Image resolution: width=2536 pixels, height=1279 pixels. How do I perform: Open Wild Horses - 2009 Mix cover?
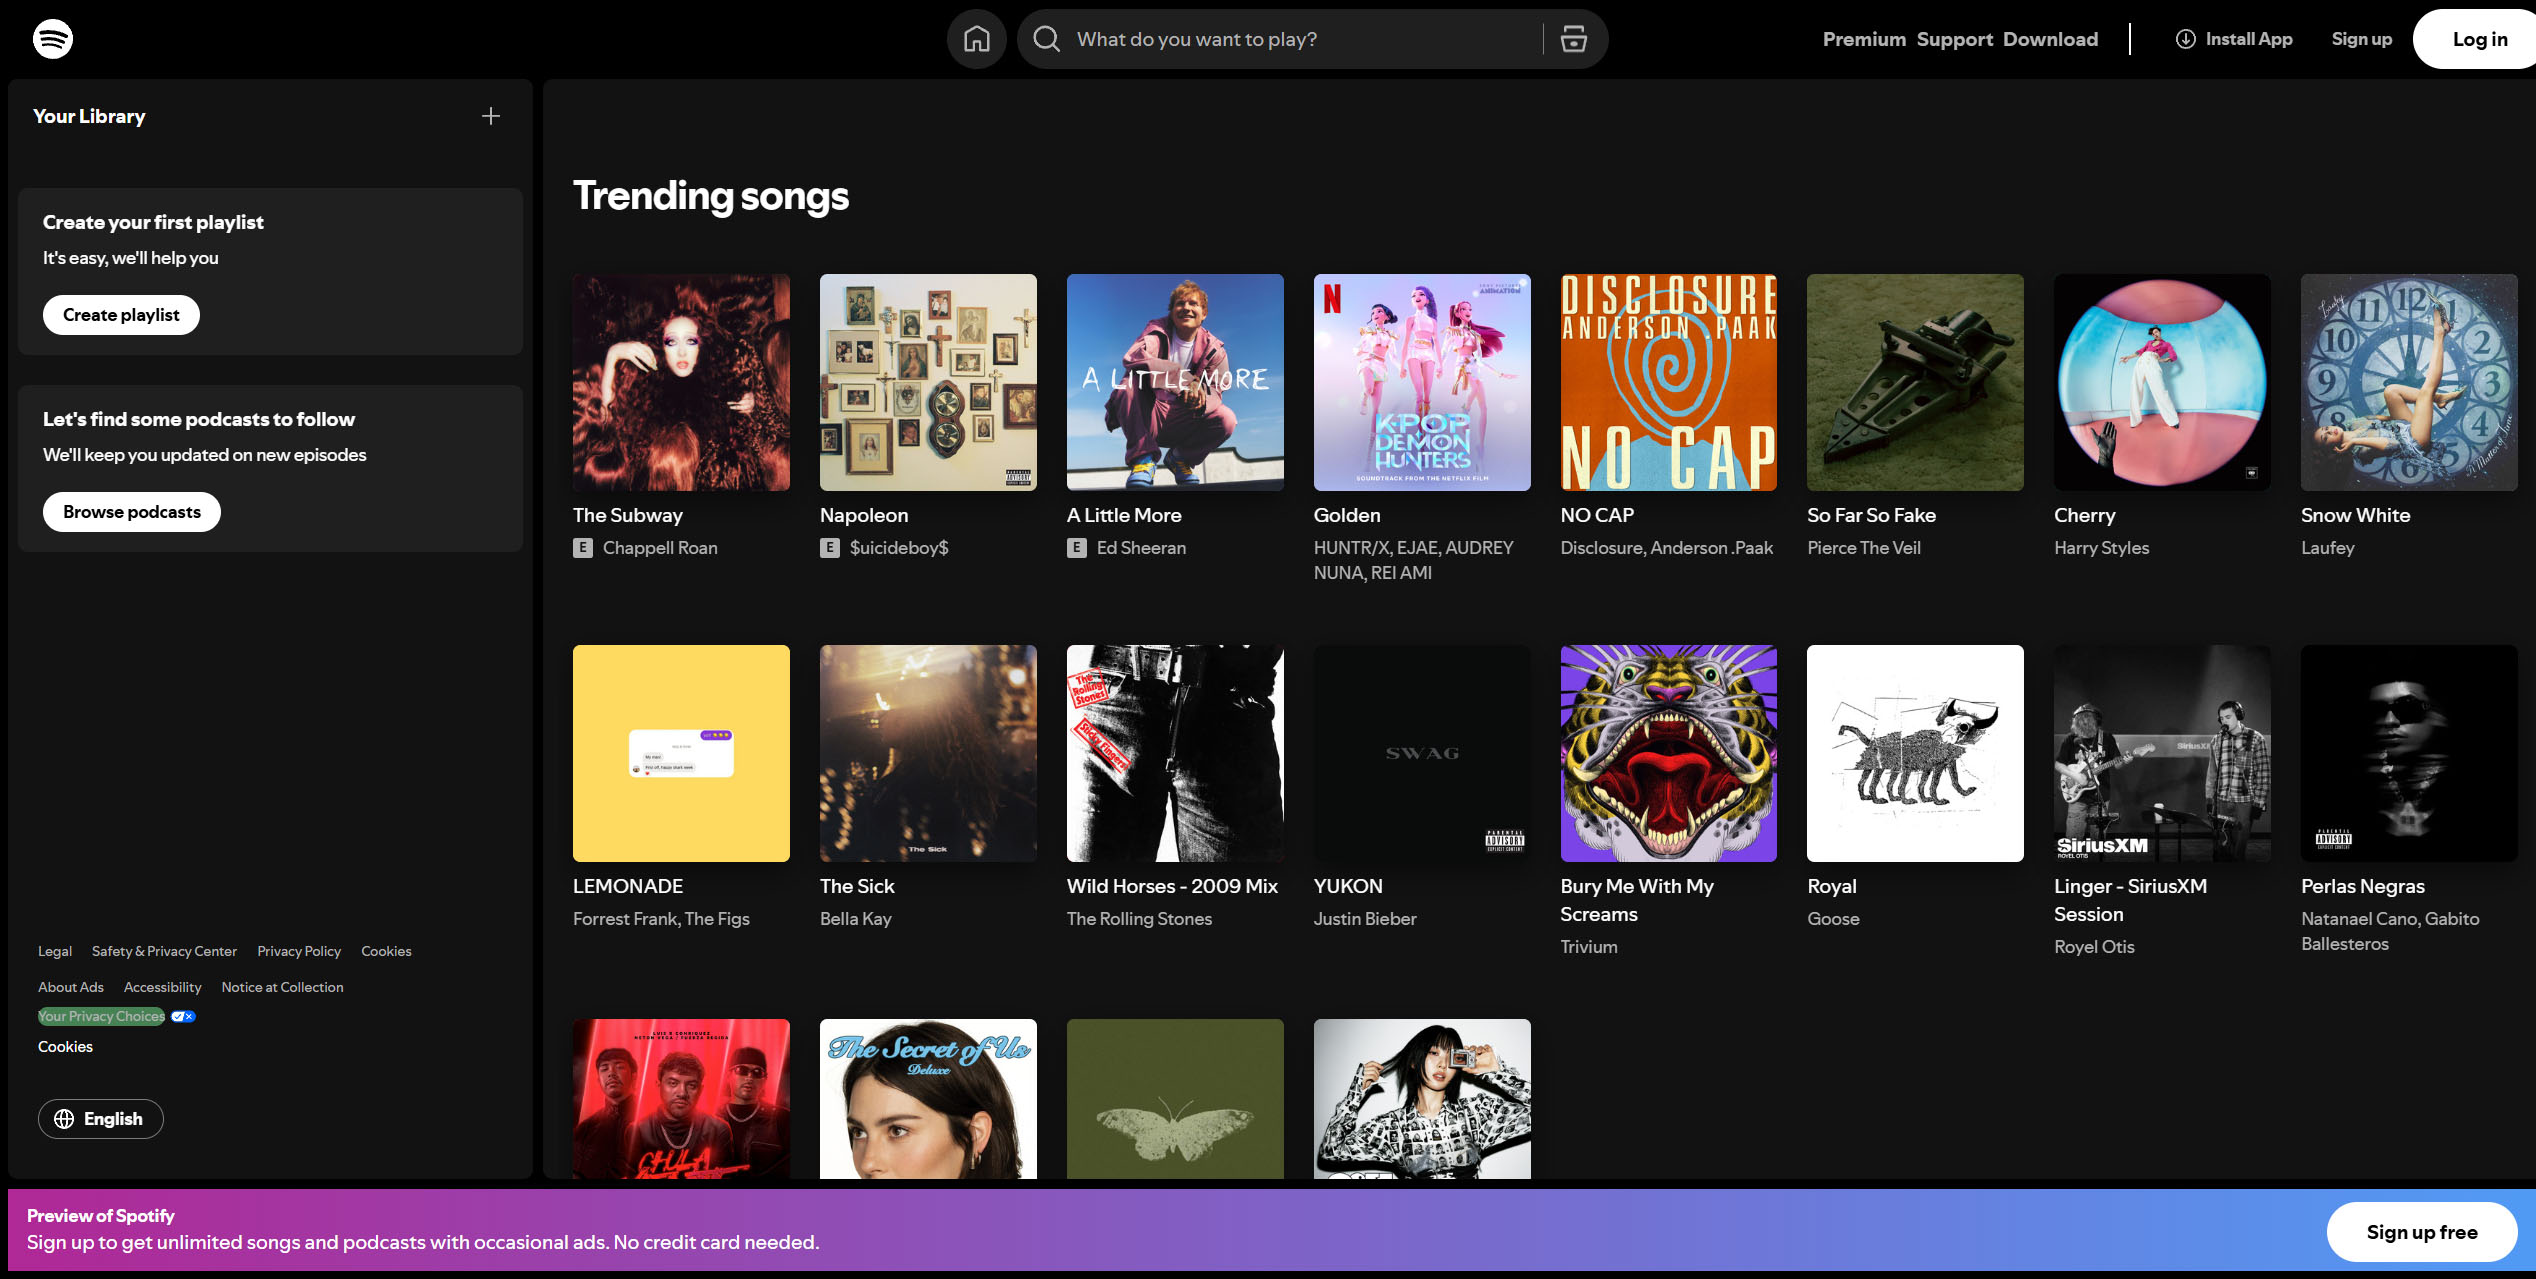click(x=1175, y=753)
